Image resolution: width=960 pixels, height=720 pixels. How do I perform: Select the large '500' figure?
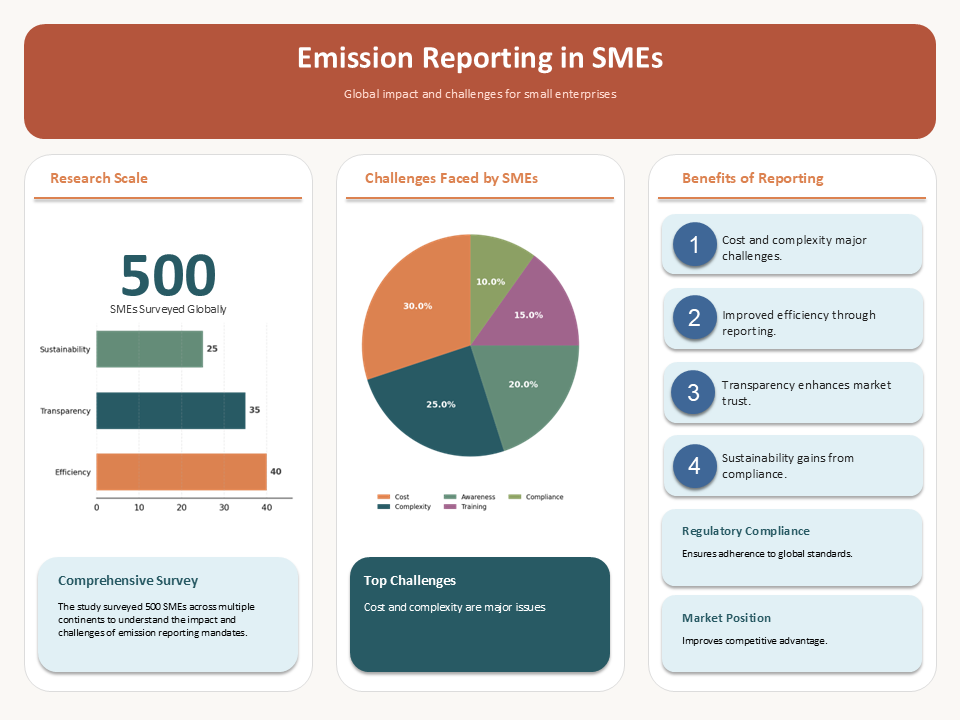coord(168,275)
